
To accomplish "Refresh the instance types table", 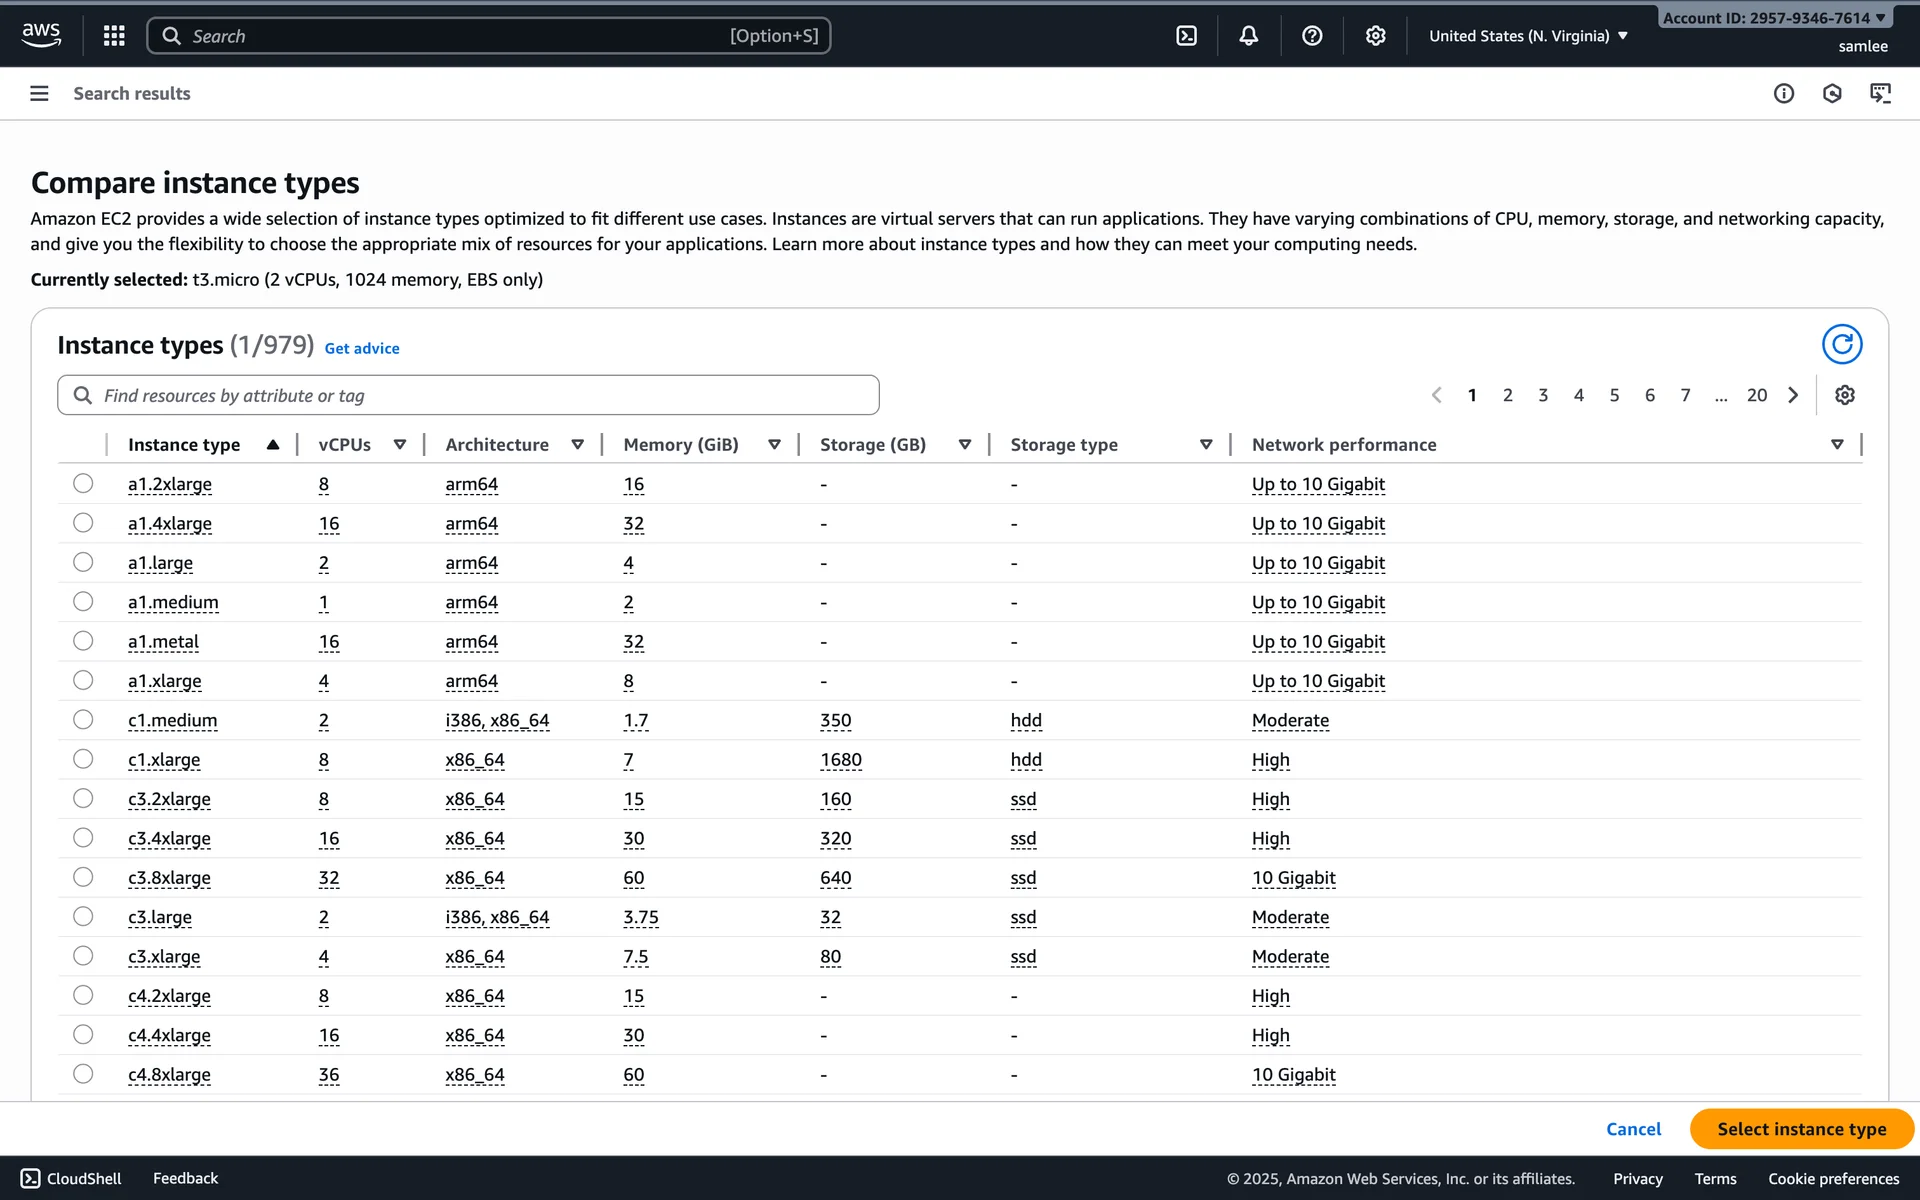I will tap(1841, 344).
